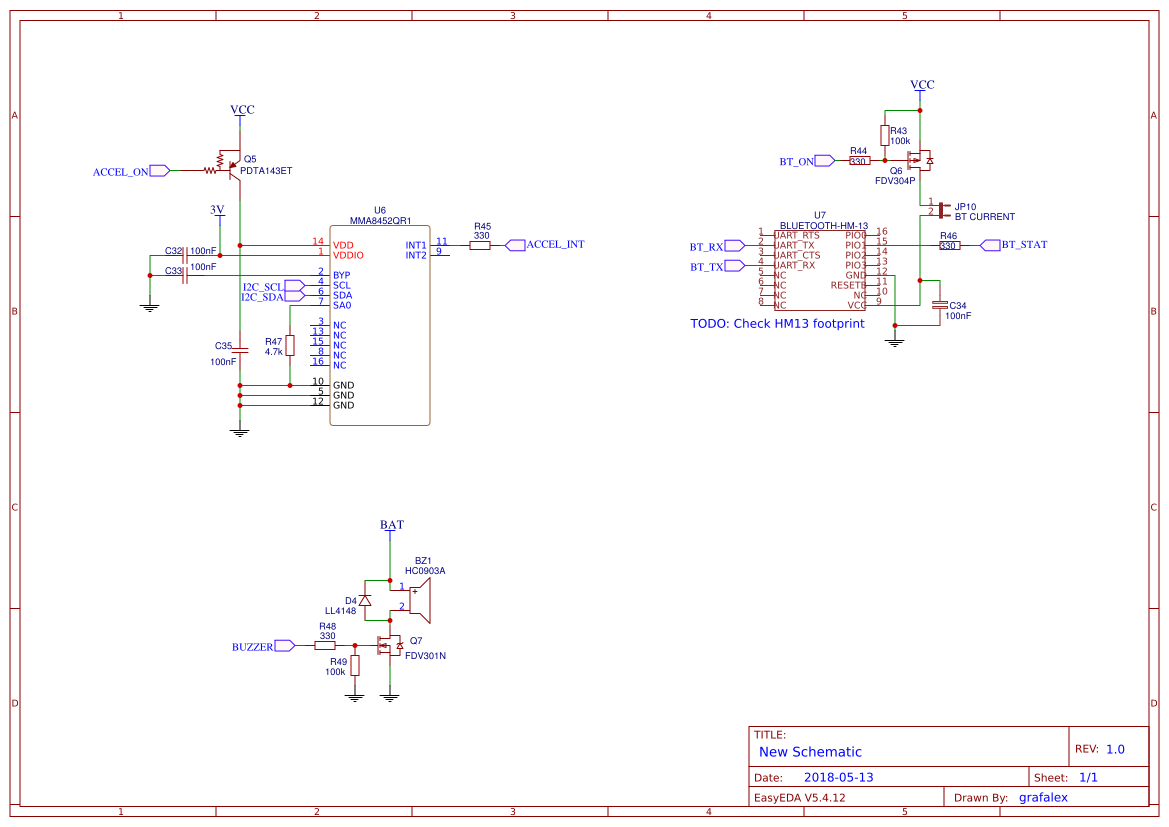Image resolution: width=1169 pixels, height=827 pixels.
Task: Click the SA0 pin label on U6
Action: (x=342, y=305)
